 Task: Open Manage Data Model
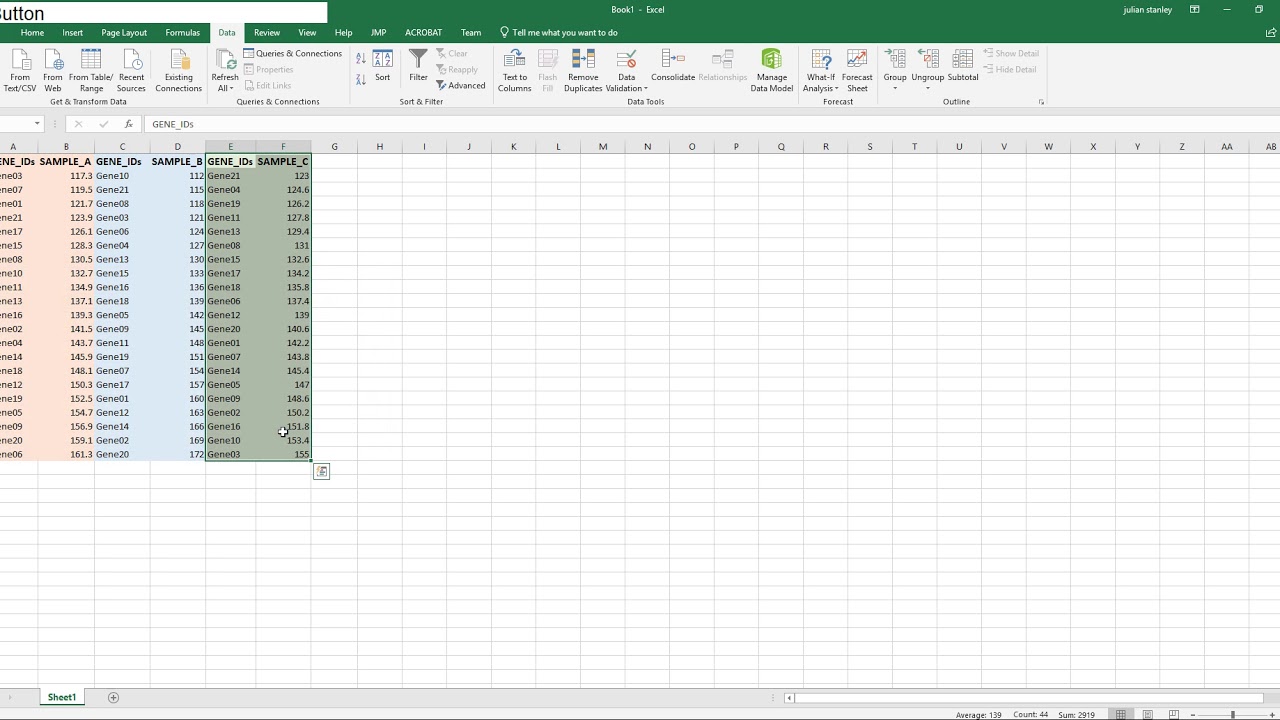click(x=772, y=70)
